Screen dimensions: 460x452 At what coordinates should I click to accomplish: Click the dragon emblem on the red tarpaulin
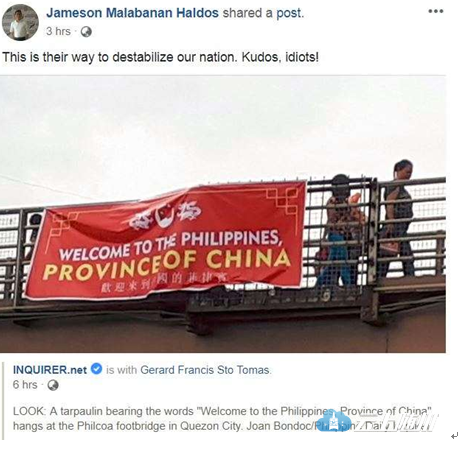coord(166,215)
